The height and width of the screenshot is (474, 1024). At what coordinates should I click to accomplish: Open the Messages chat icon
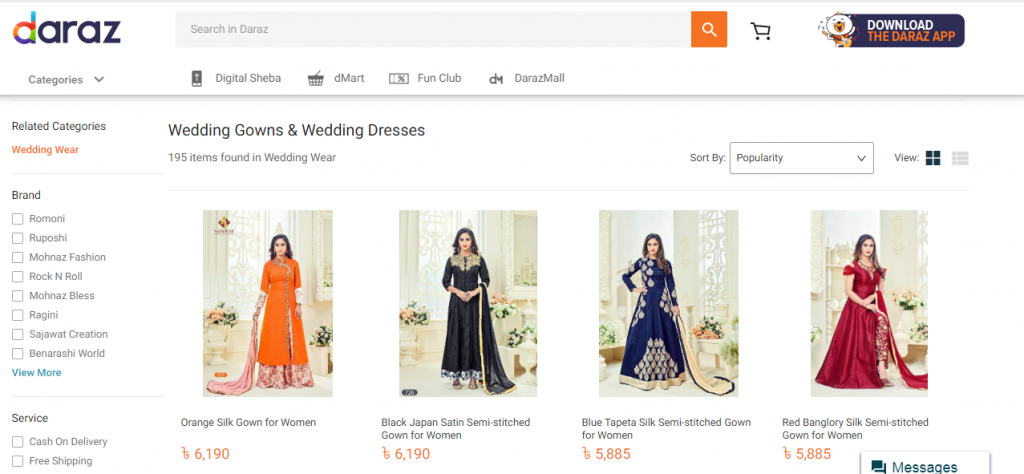(879, 467)
